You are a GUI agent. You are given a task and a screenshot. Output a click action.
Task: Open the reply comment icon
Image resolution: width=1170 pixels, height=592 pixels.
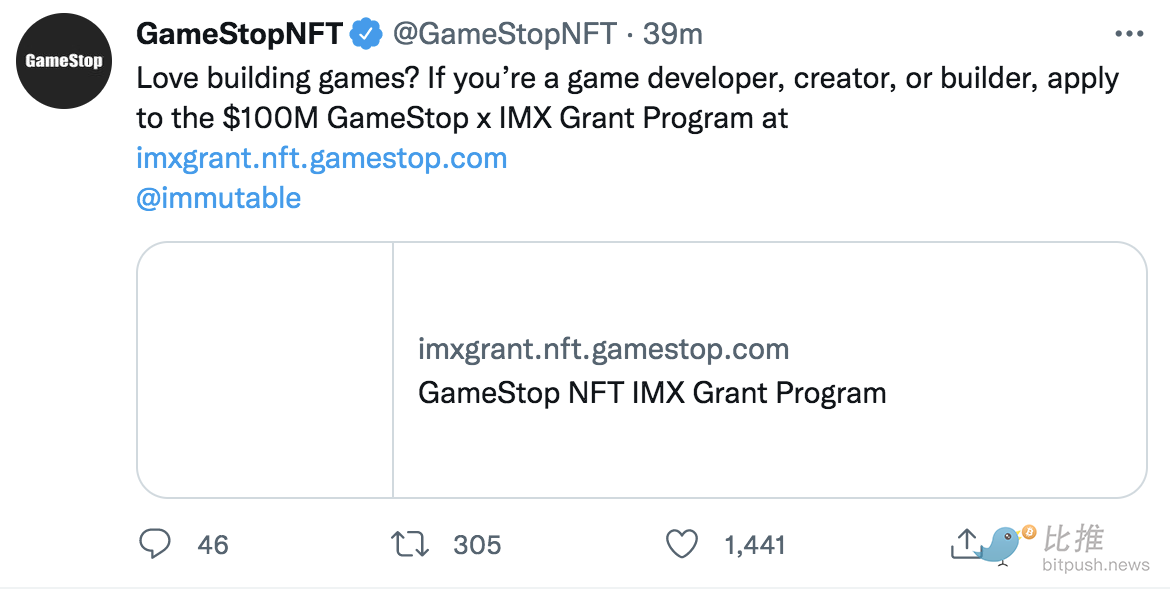tap(155, 544)
